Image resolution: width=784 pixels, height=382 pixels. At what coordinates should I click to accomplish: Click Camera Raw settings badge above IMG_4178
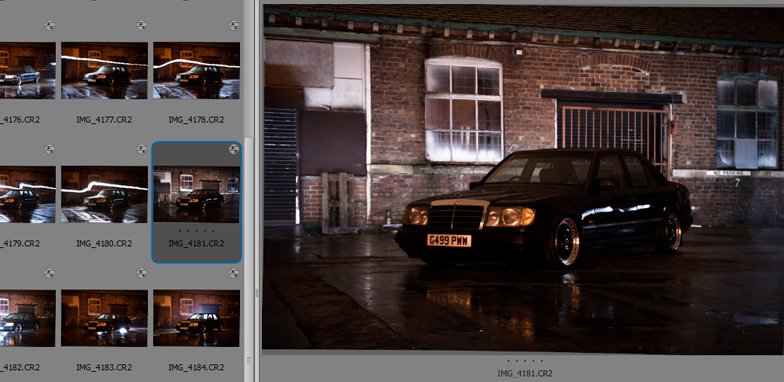[x=234, y=25]
